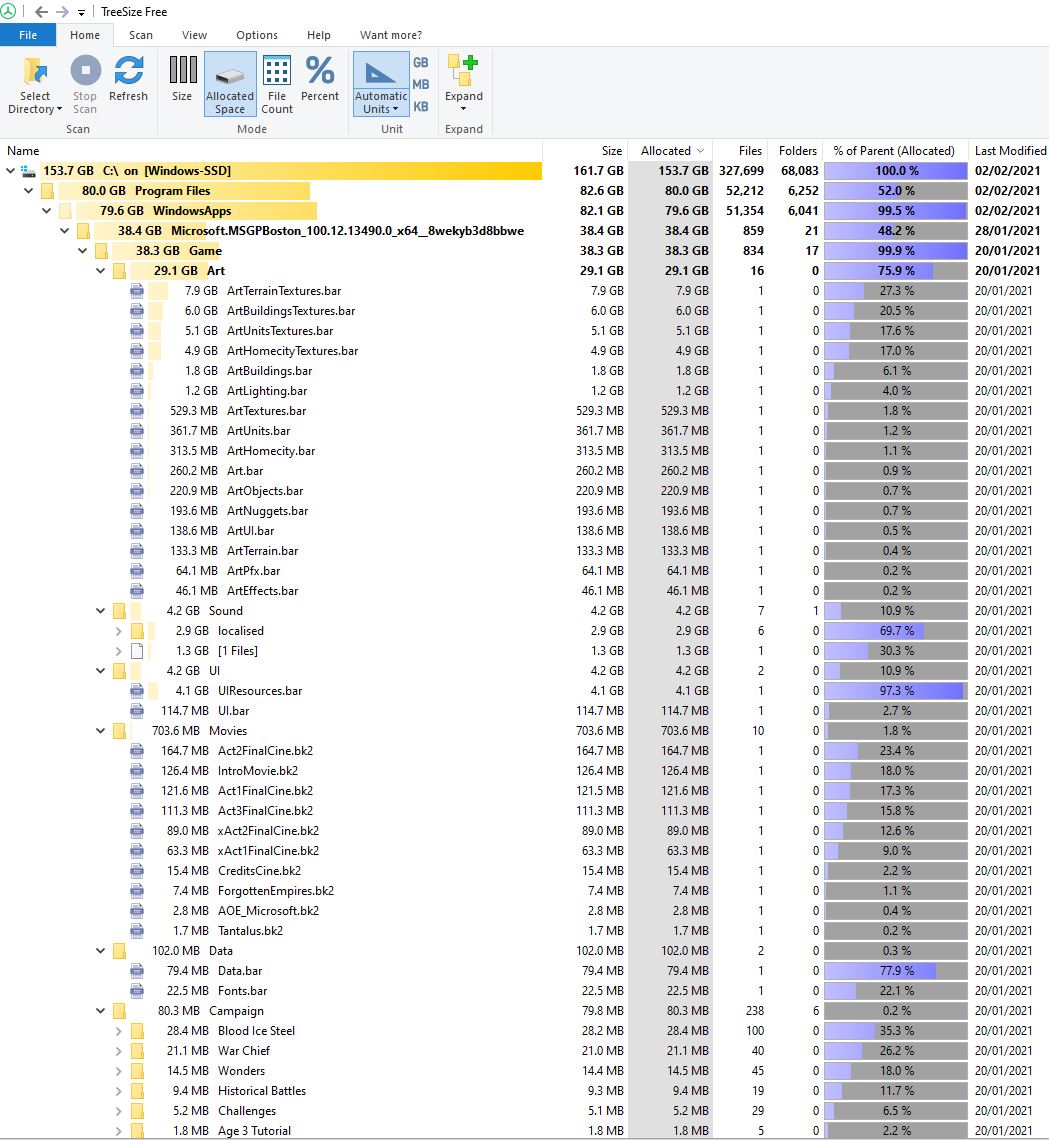Click the Stop Scan icon
Screen dimensions: 1049x1140
(x=85, y=71)
